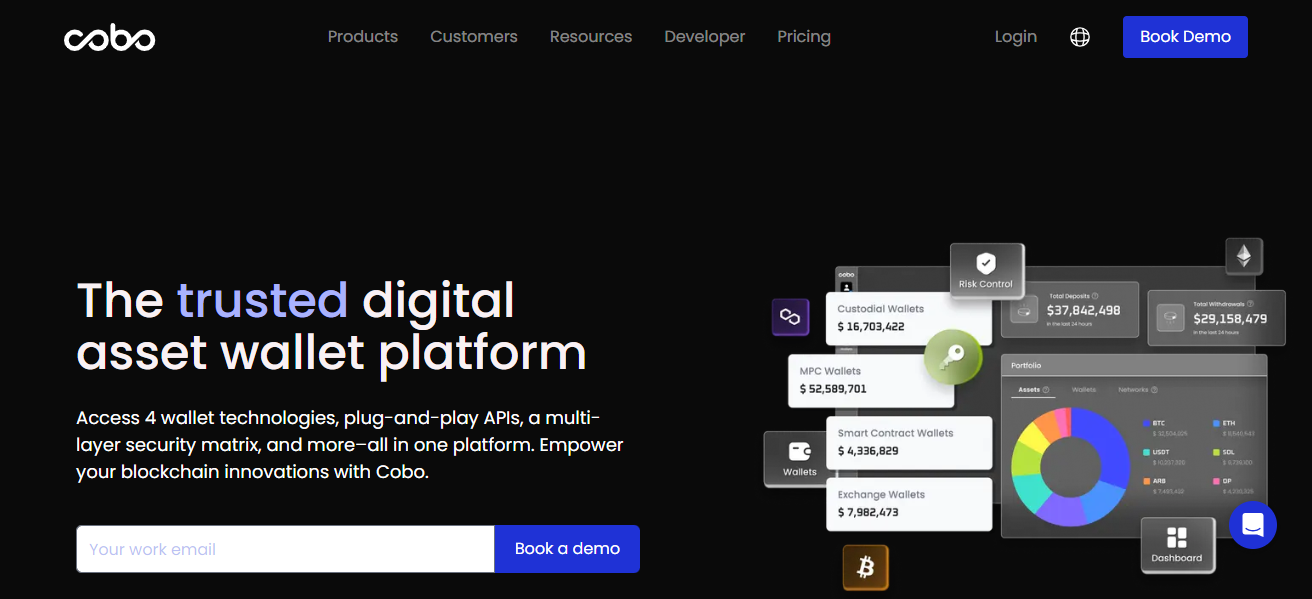Click the help icon next to Total Deposits
Image resolution: width=1312 pixels, height=599 pixels.
pyautogui.click(x=1096, y=296)
